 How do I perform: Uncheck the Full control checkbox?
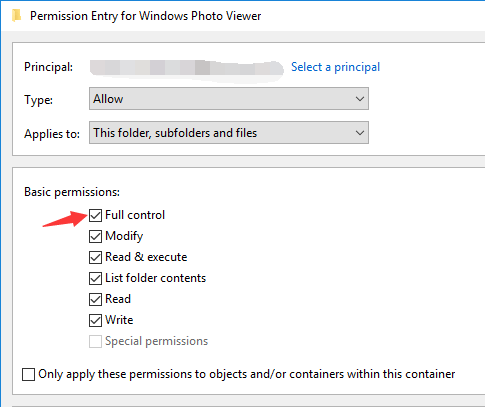click(x=95, y=215)
